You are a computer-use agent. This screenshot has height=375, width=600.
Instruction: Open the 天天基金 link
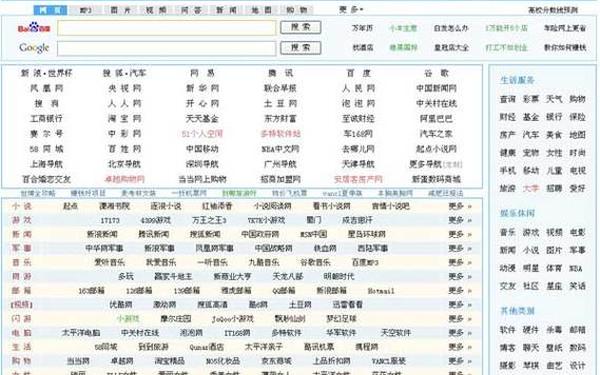pos(202,119)
